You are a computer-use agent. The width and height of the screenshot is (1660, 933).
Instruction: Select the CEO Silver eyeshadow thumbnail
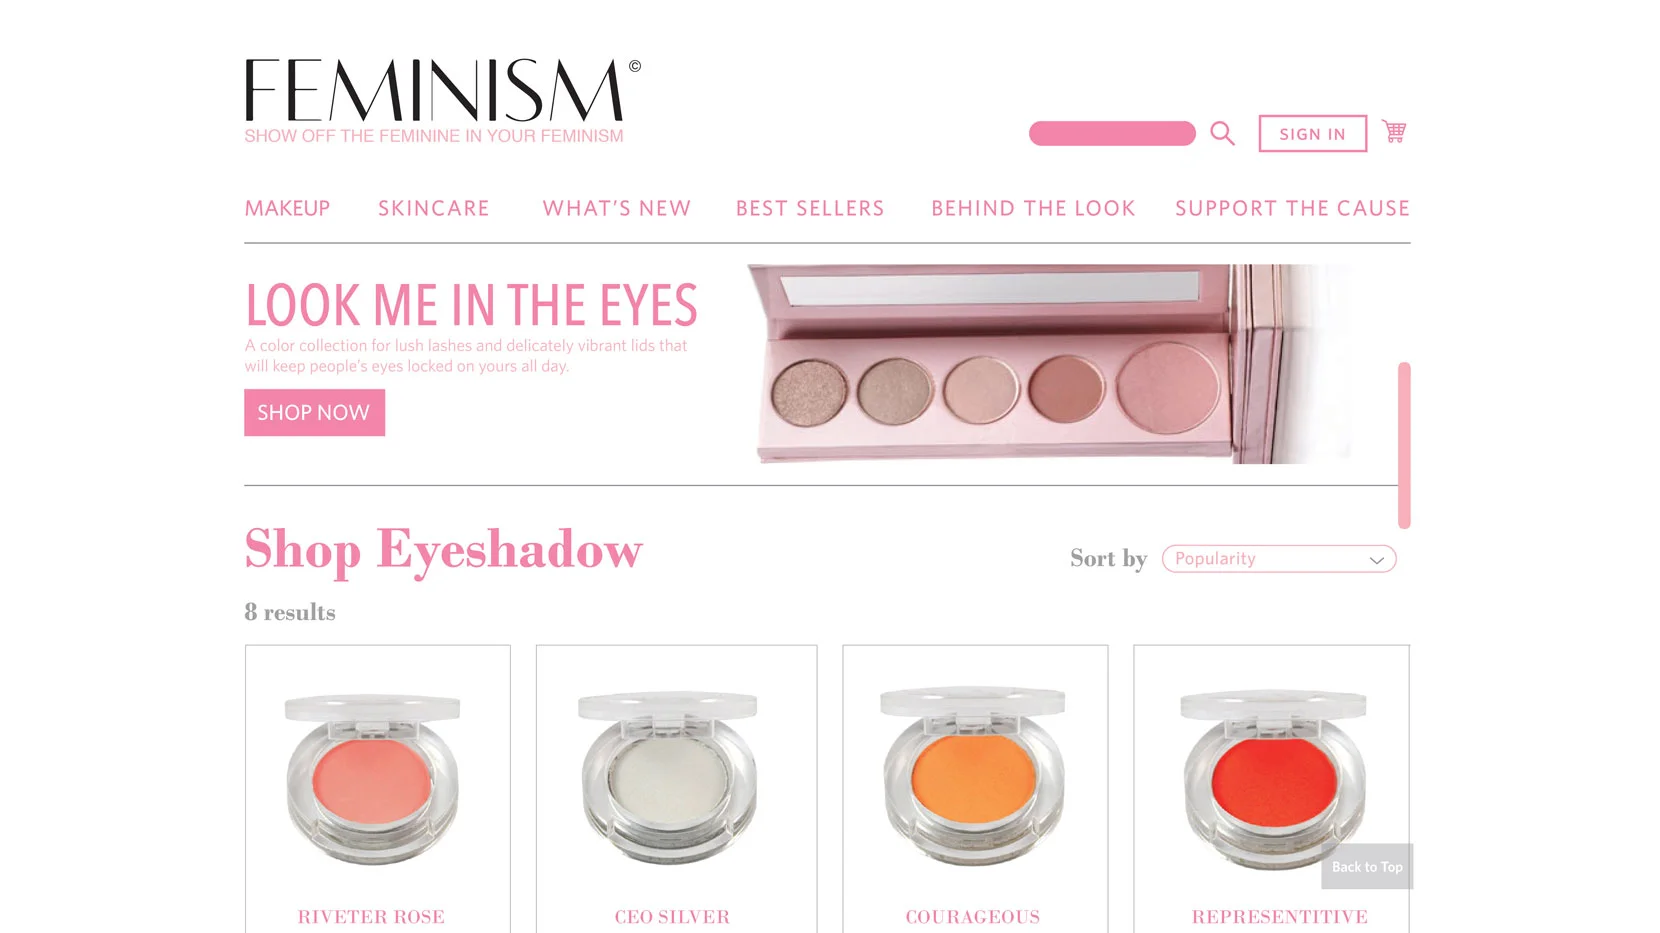(669, 779)
